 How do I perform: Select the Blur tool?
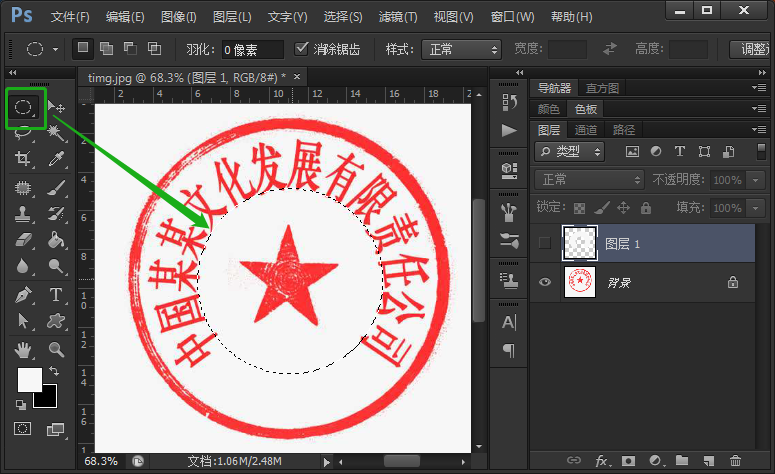(x=23, y=266)
